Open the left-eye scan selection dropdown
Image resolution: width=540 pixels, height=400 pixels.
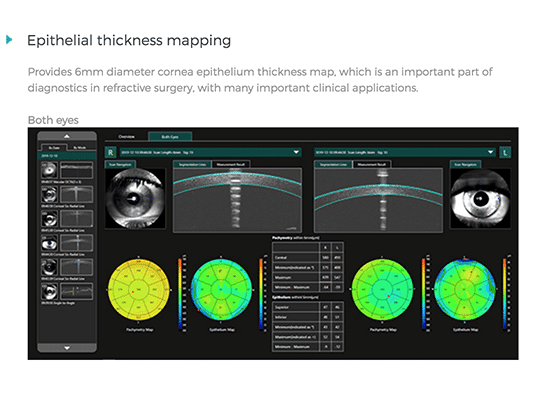click(405, 152)
